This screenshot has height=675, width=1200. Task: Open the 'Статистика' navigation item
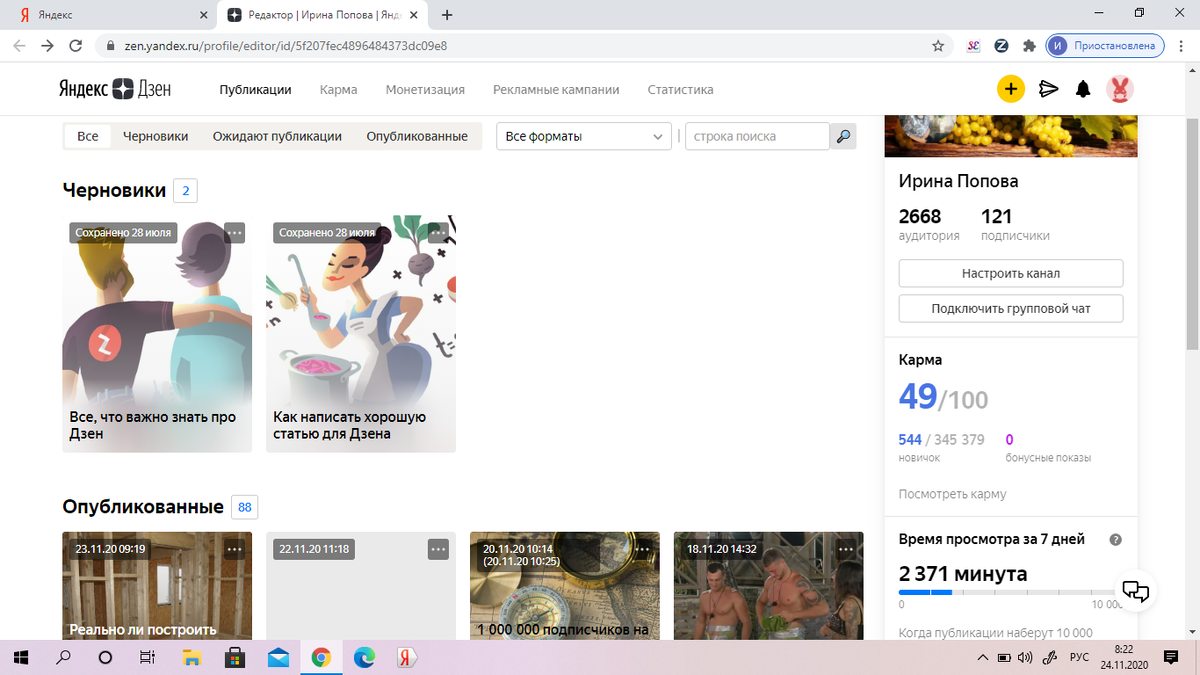click(x=680, y=89)
